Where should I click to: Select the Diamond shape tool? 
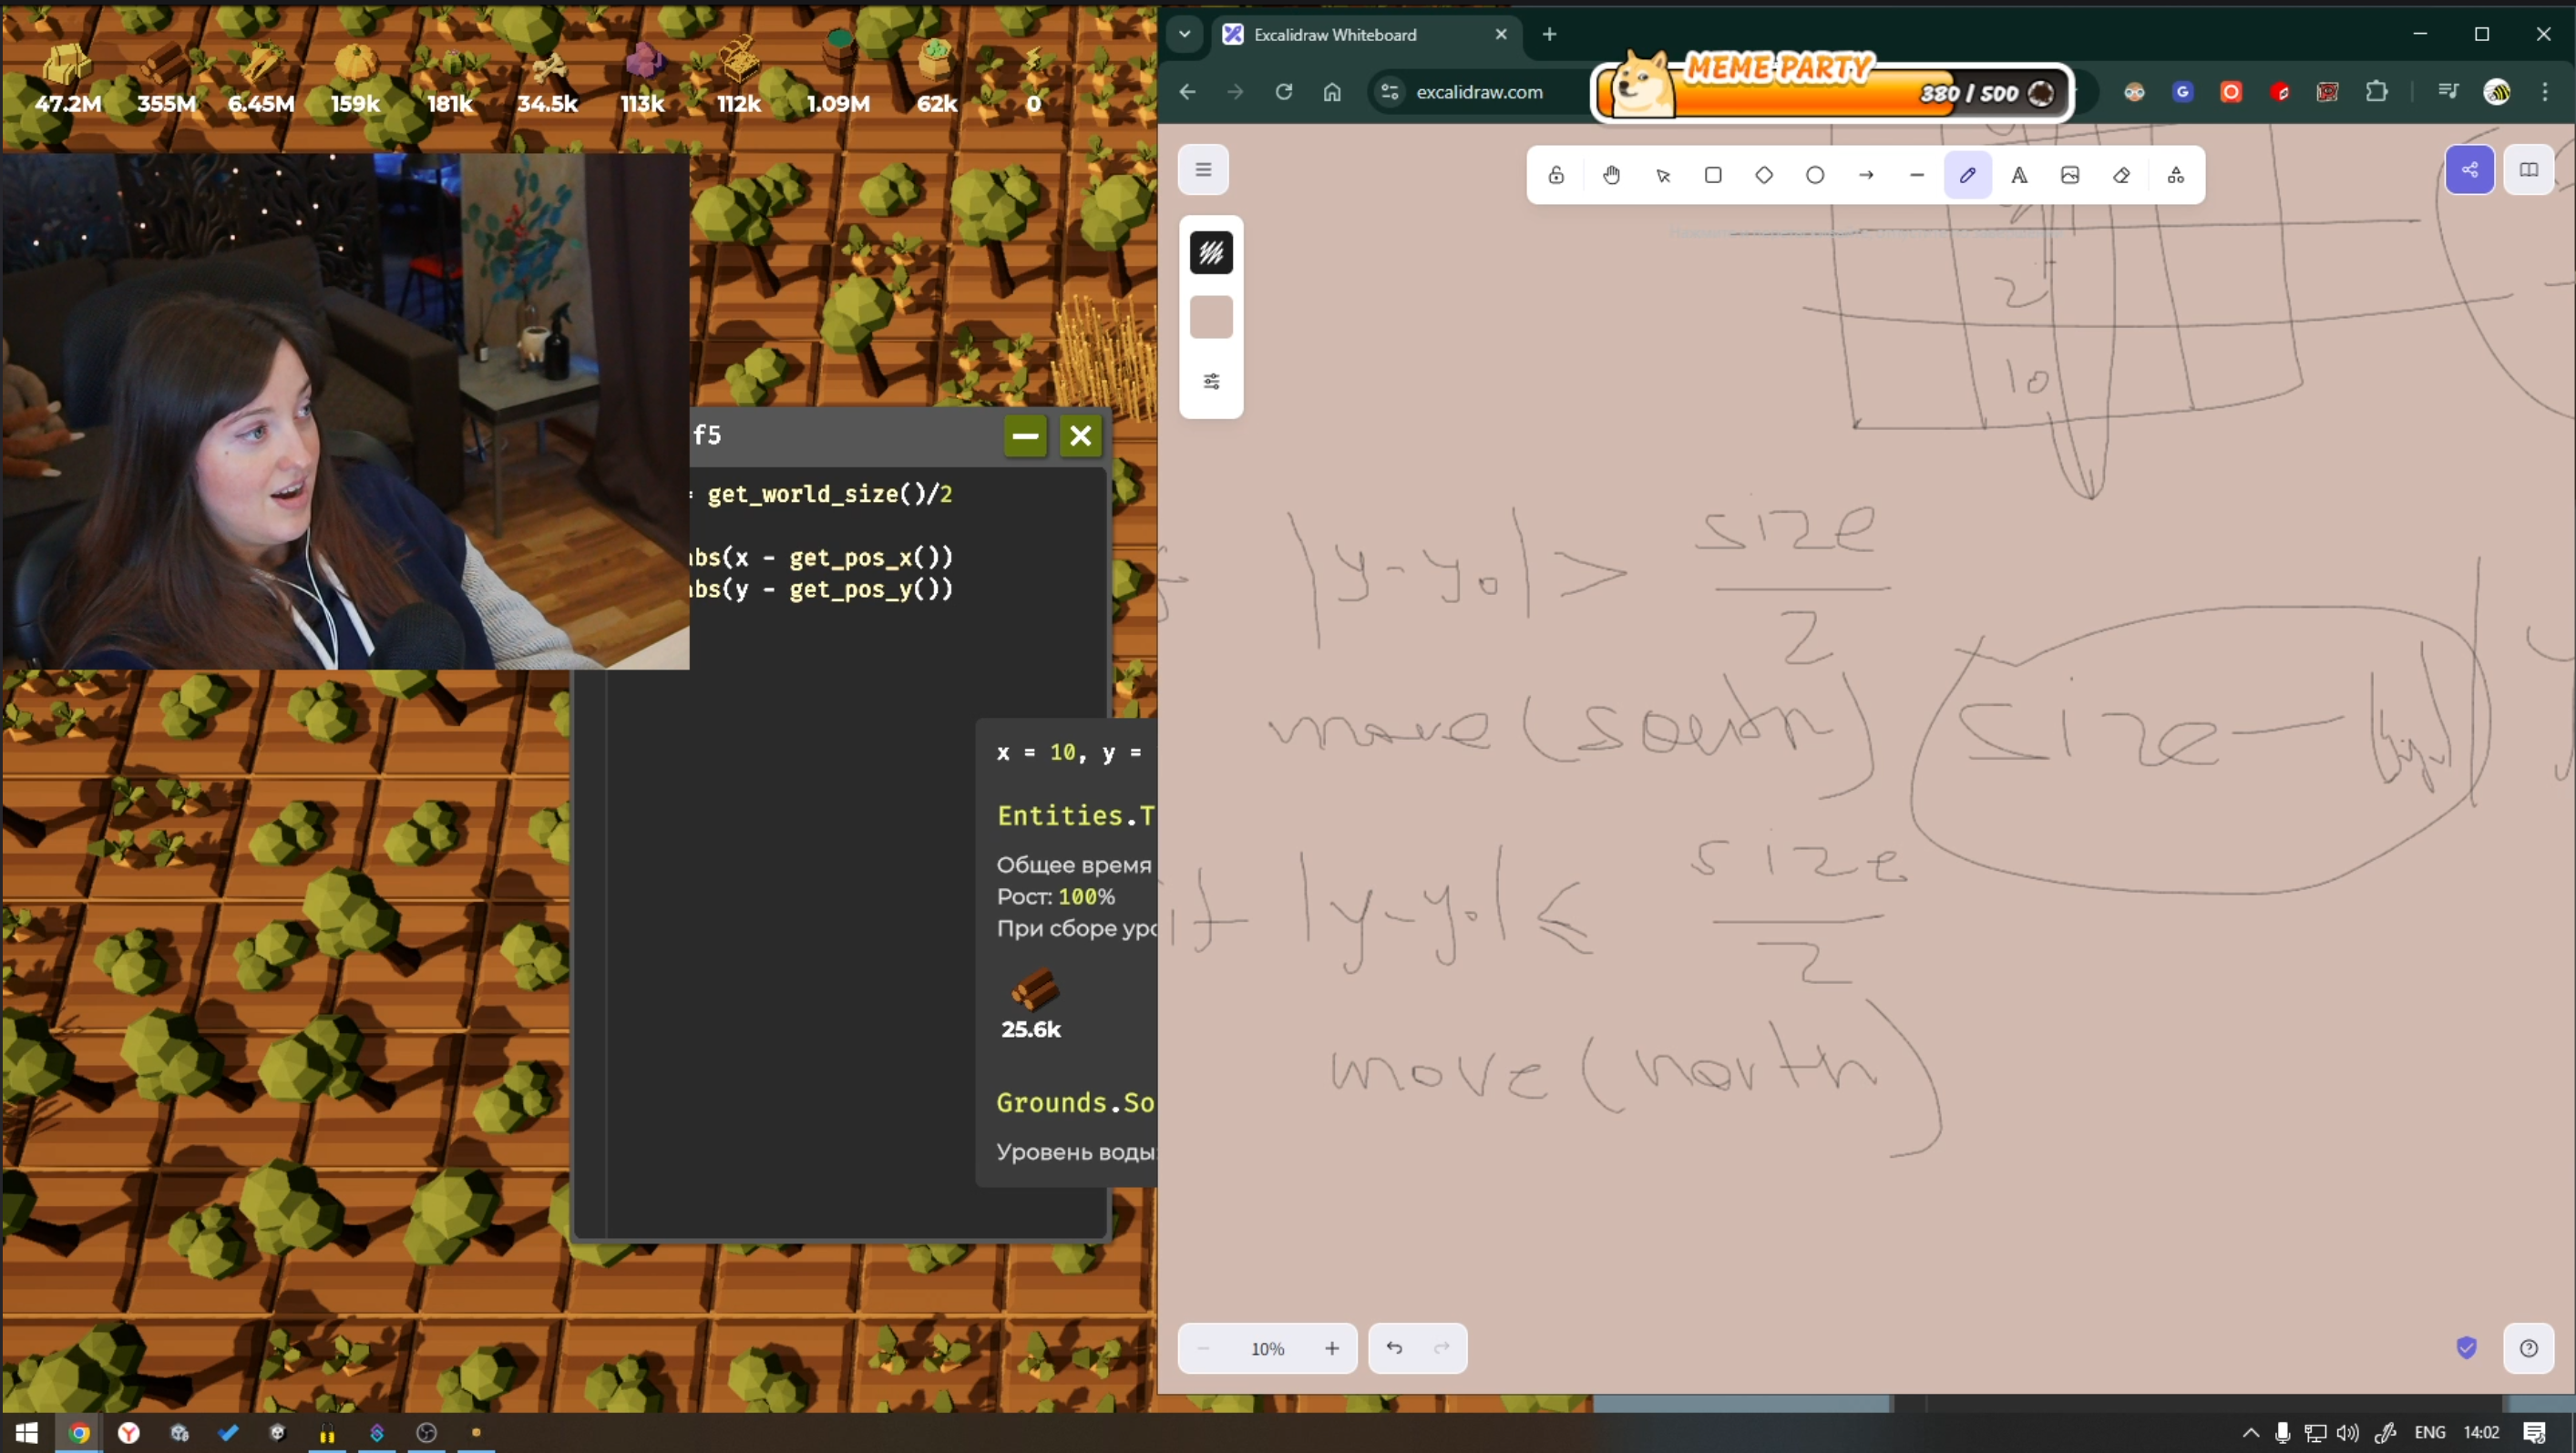click(1764, 175)
